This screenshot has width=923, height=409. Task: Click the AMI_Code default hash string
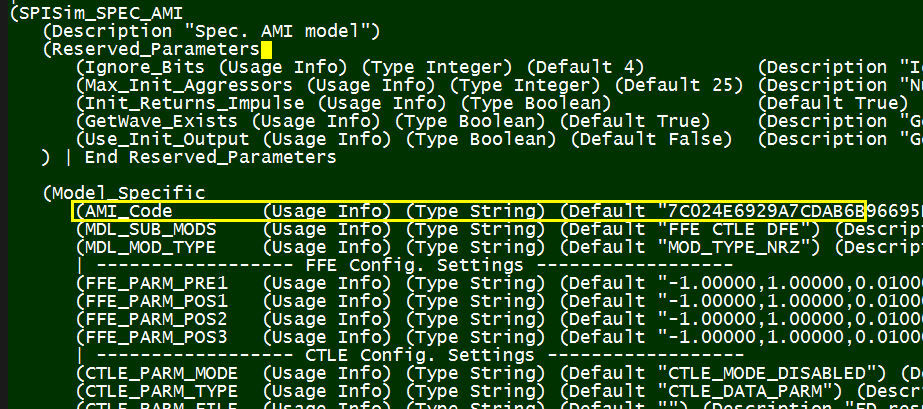[x=762, y=211]
